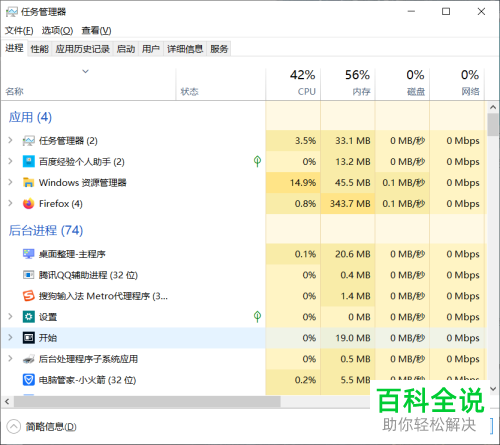Sort processes by the 网络 column header
The width and height of the screenshot is (500, 445).
pyautogui.click(x=457, y=84)
